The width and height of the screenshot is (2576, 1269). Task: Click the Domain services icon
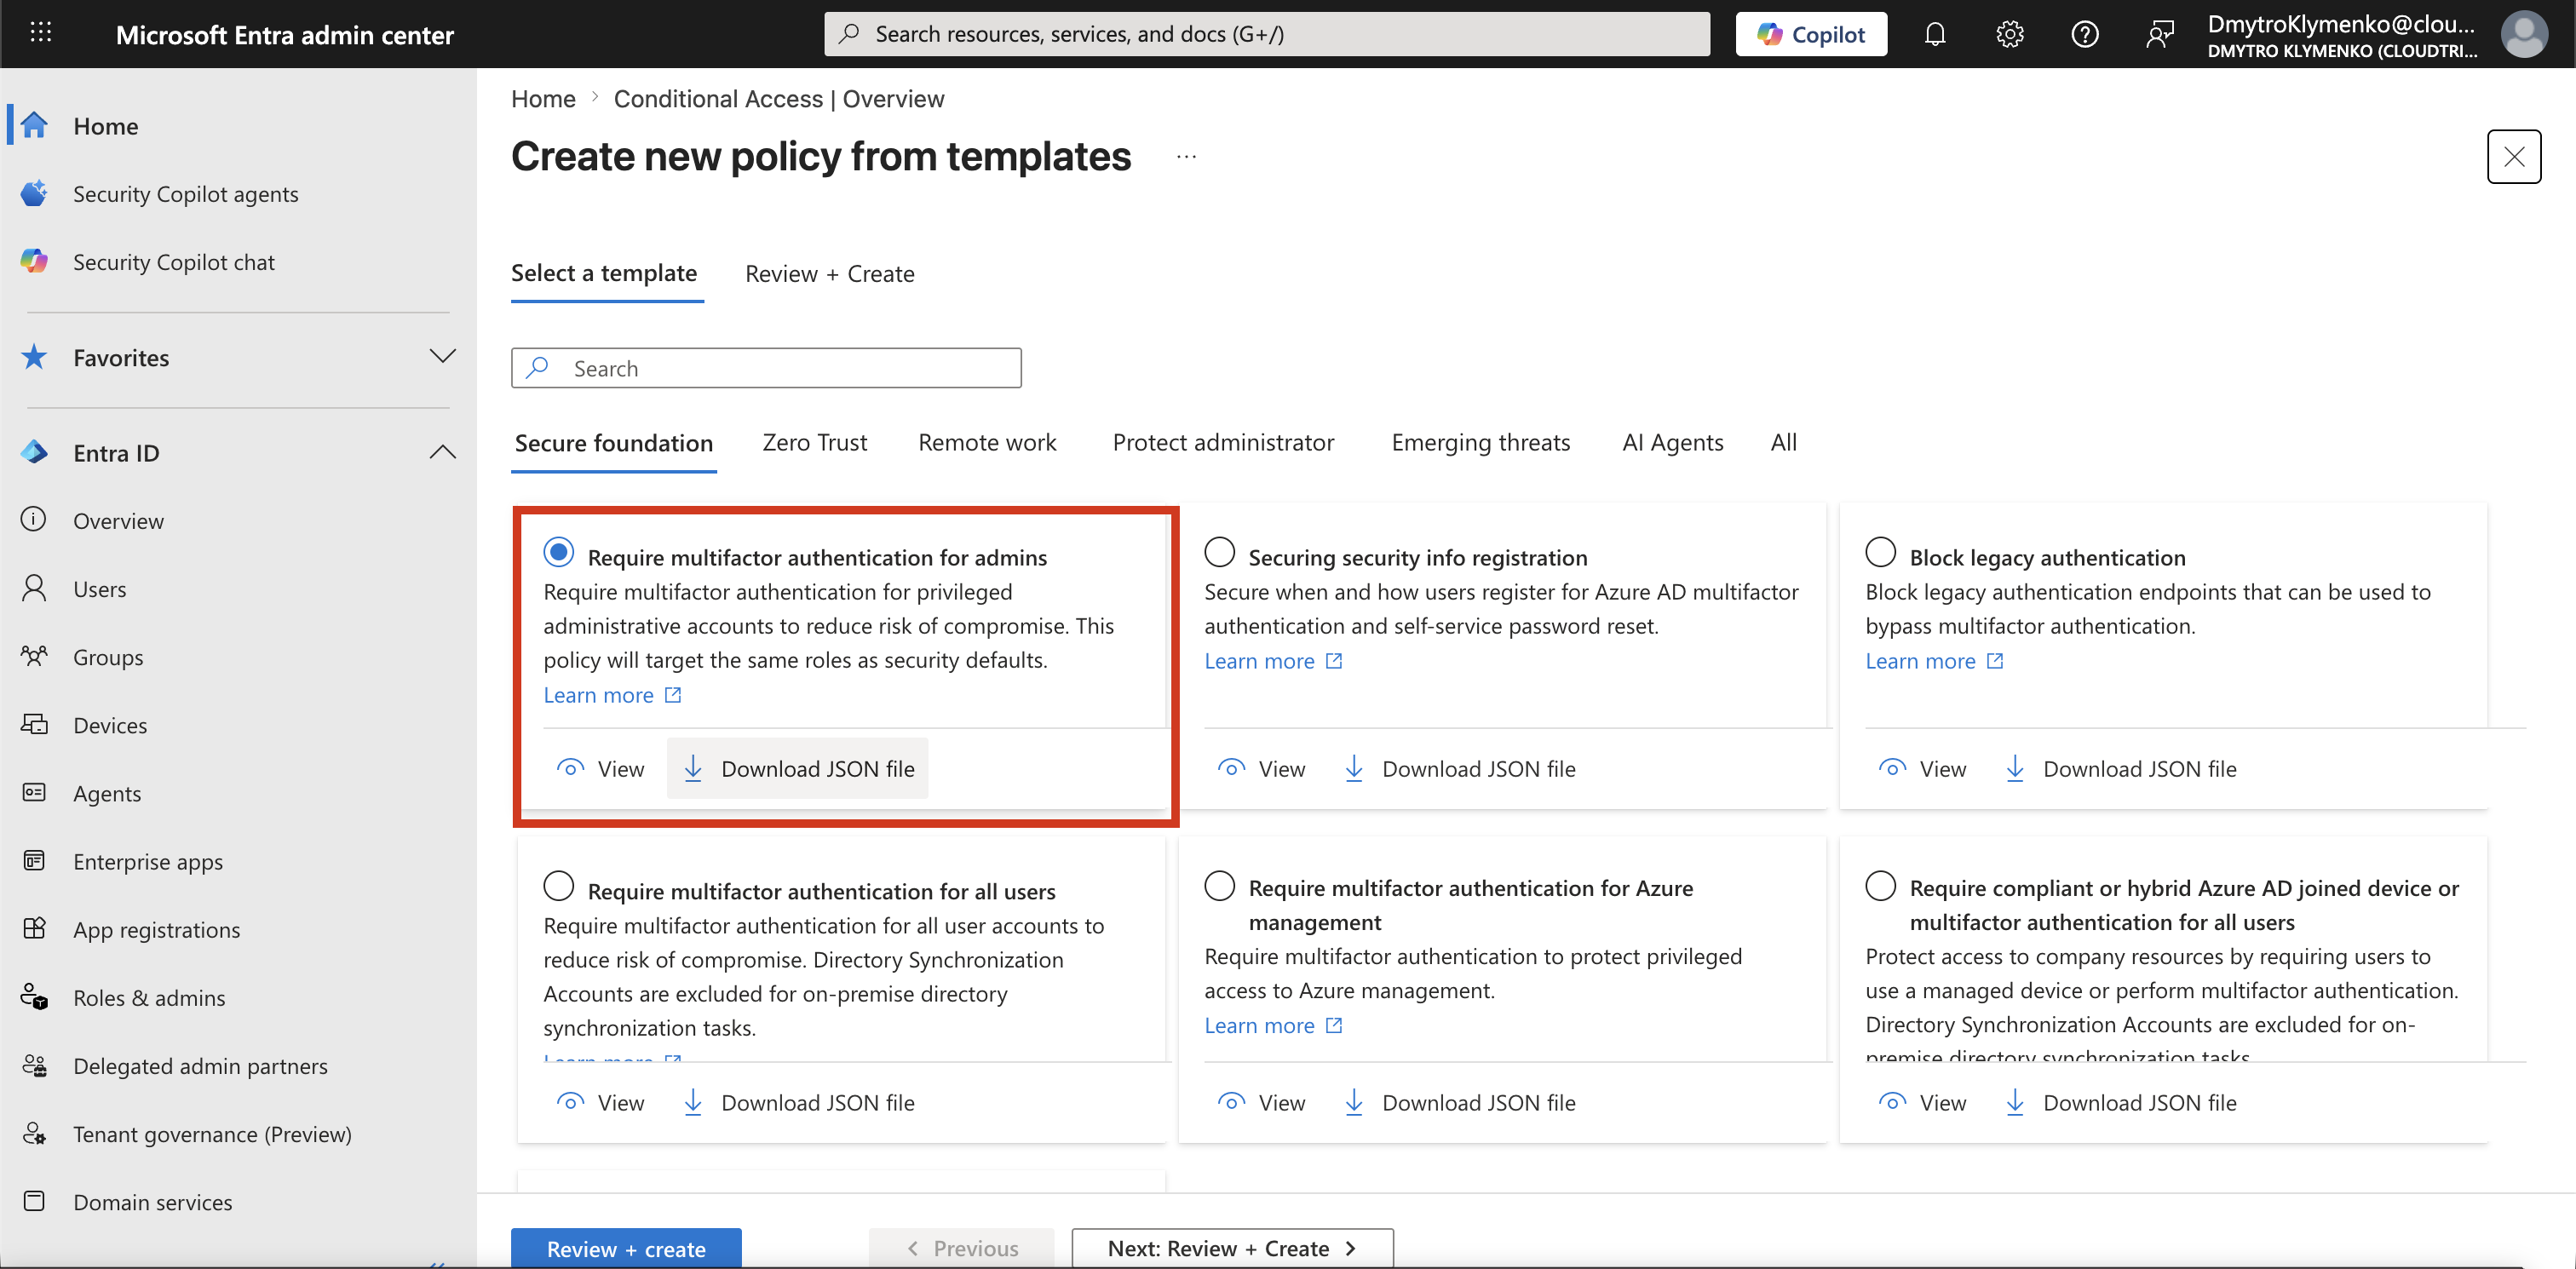[x=34, y=1201]
